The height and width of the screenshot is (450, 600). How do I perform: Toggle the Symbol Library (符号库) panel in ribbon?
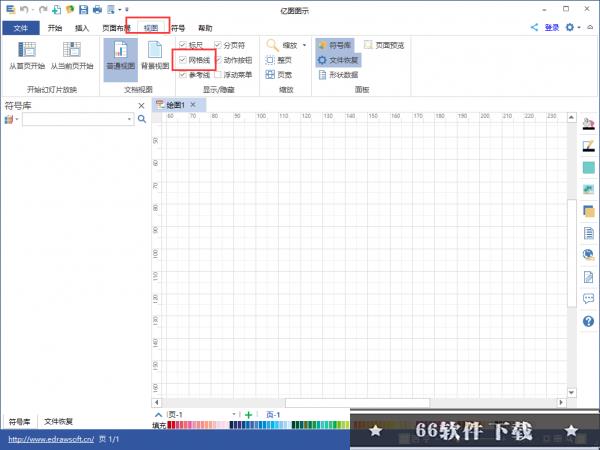[335, 45]
